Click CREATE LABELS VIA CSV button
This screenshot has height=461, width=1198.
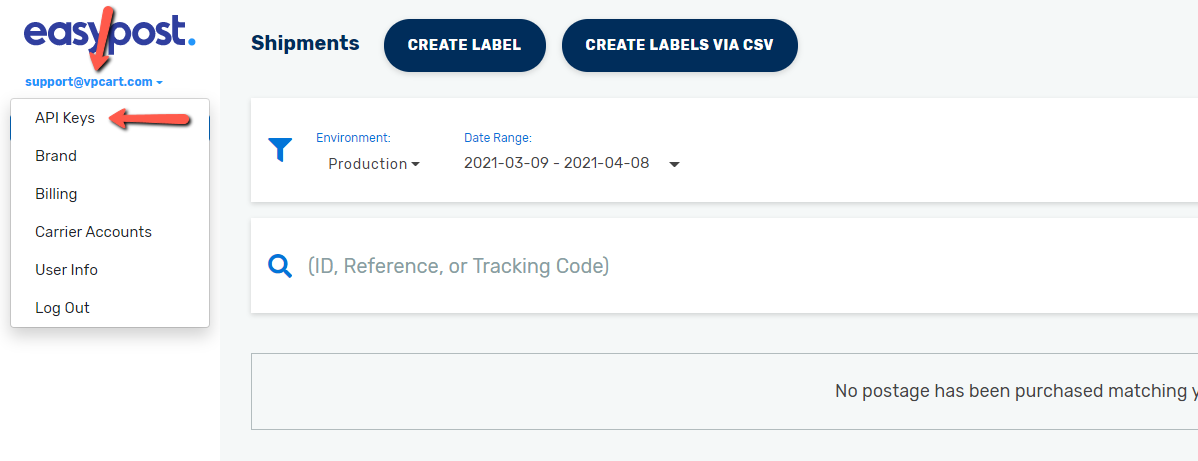(679, 45)
